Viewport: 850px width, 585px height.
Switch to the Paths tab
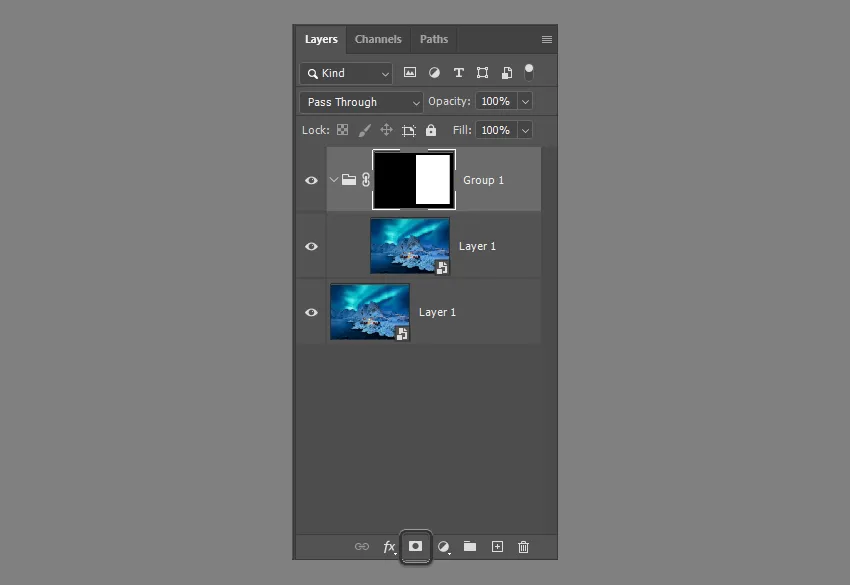pos(434,39)
